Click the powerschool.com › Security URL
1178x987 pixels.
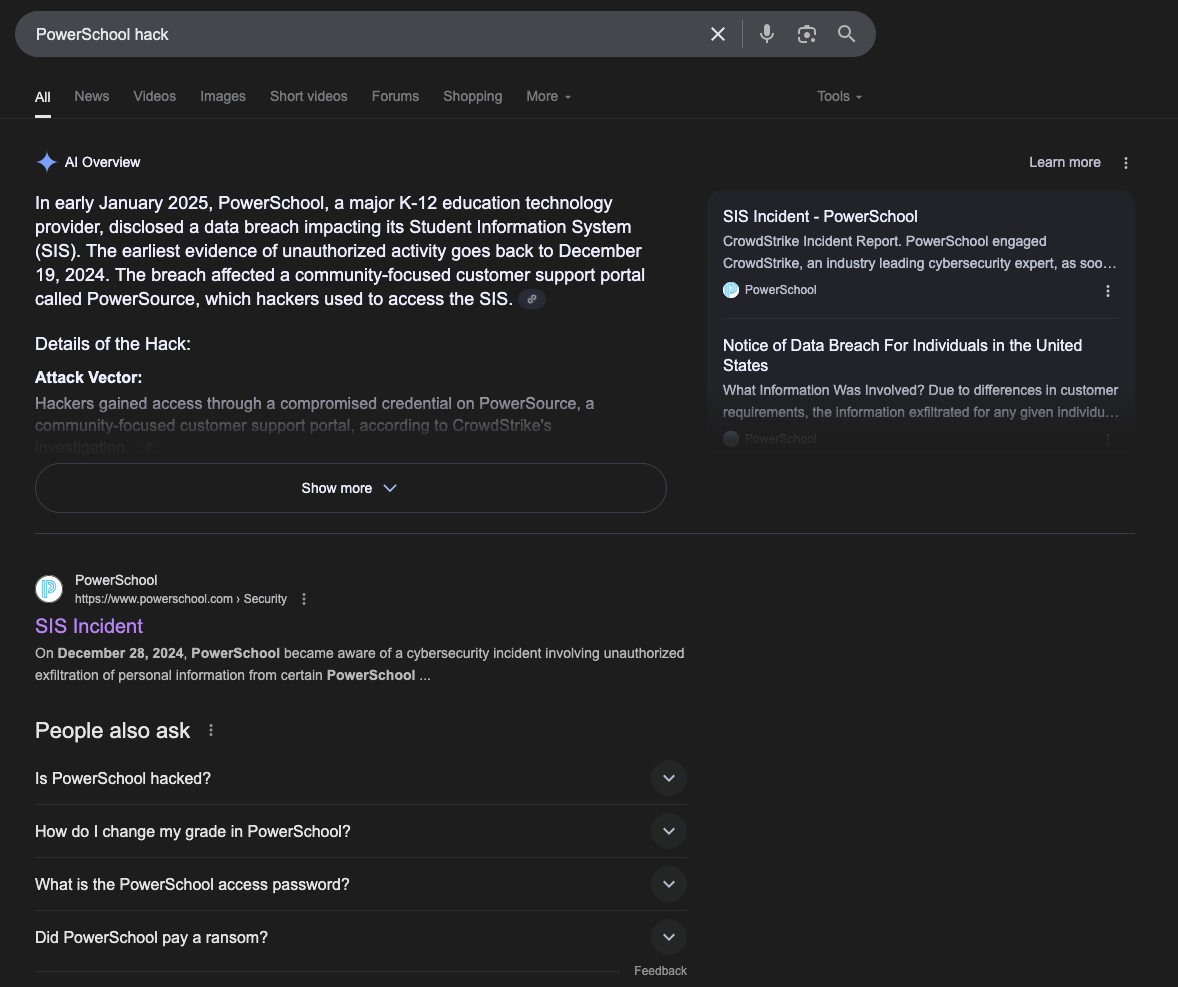180,599
